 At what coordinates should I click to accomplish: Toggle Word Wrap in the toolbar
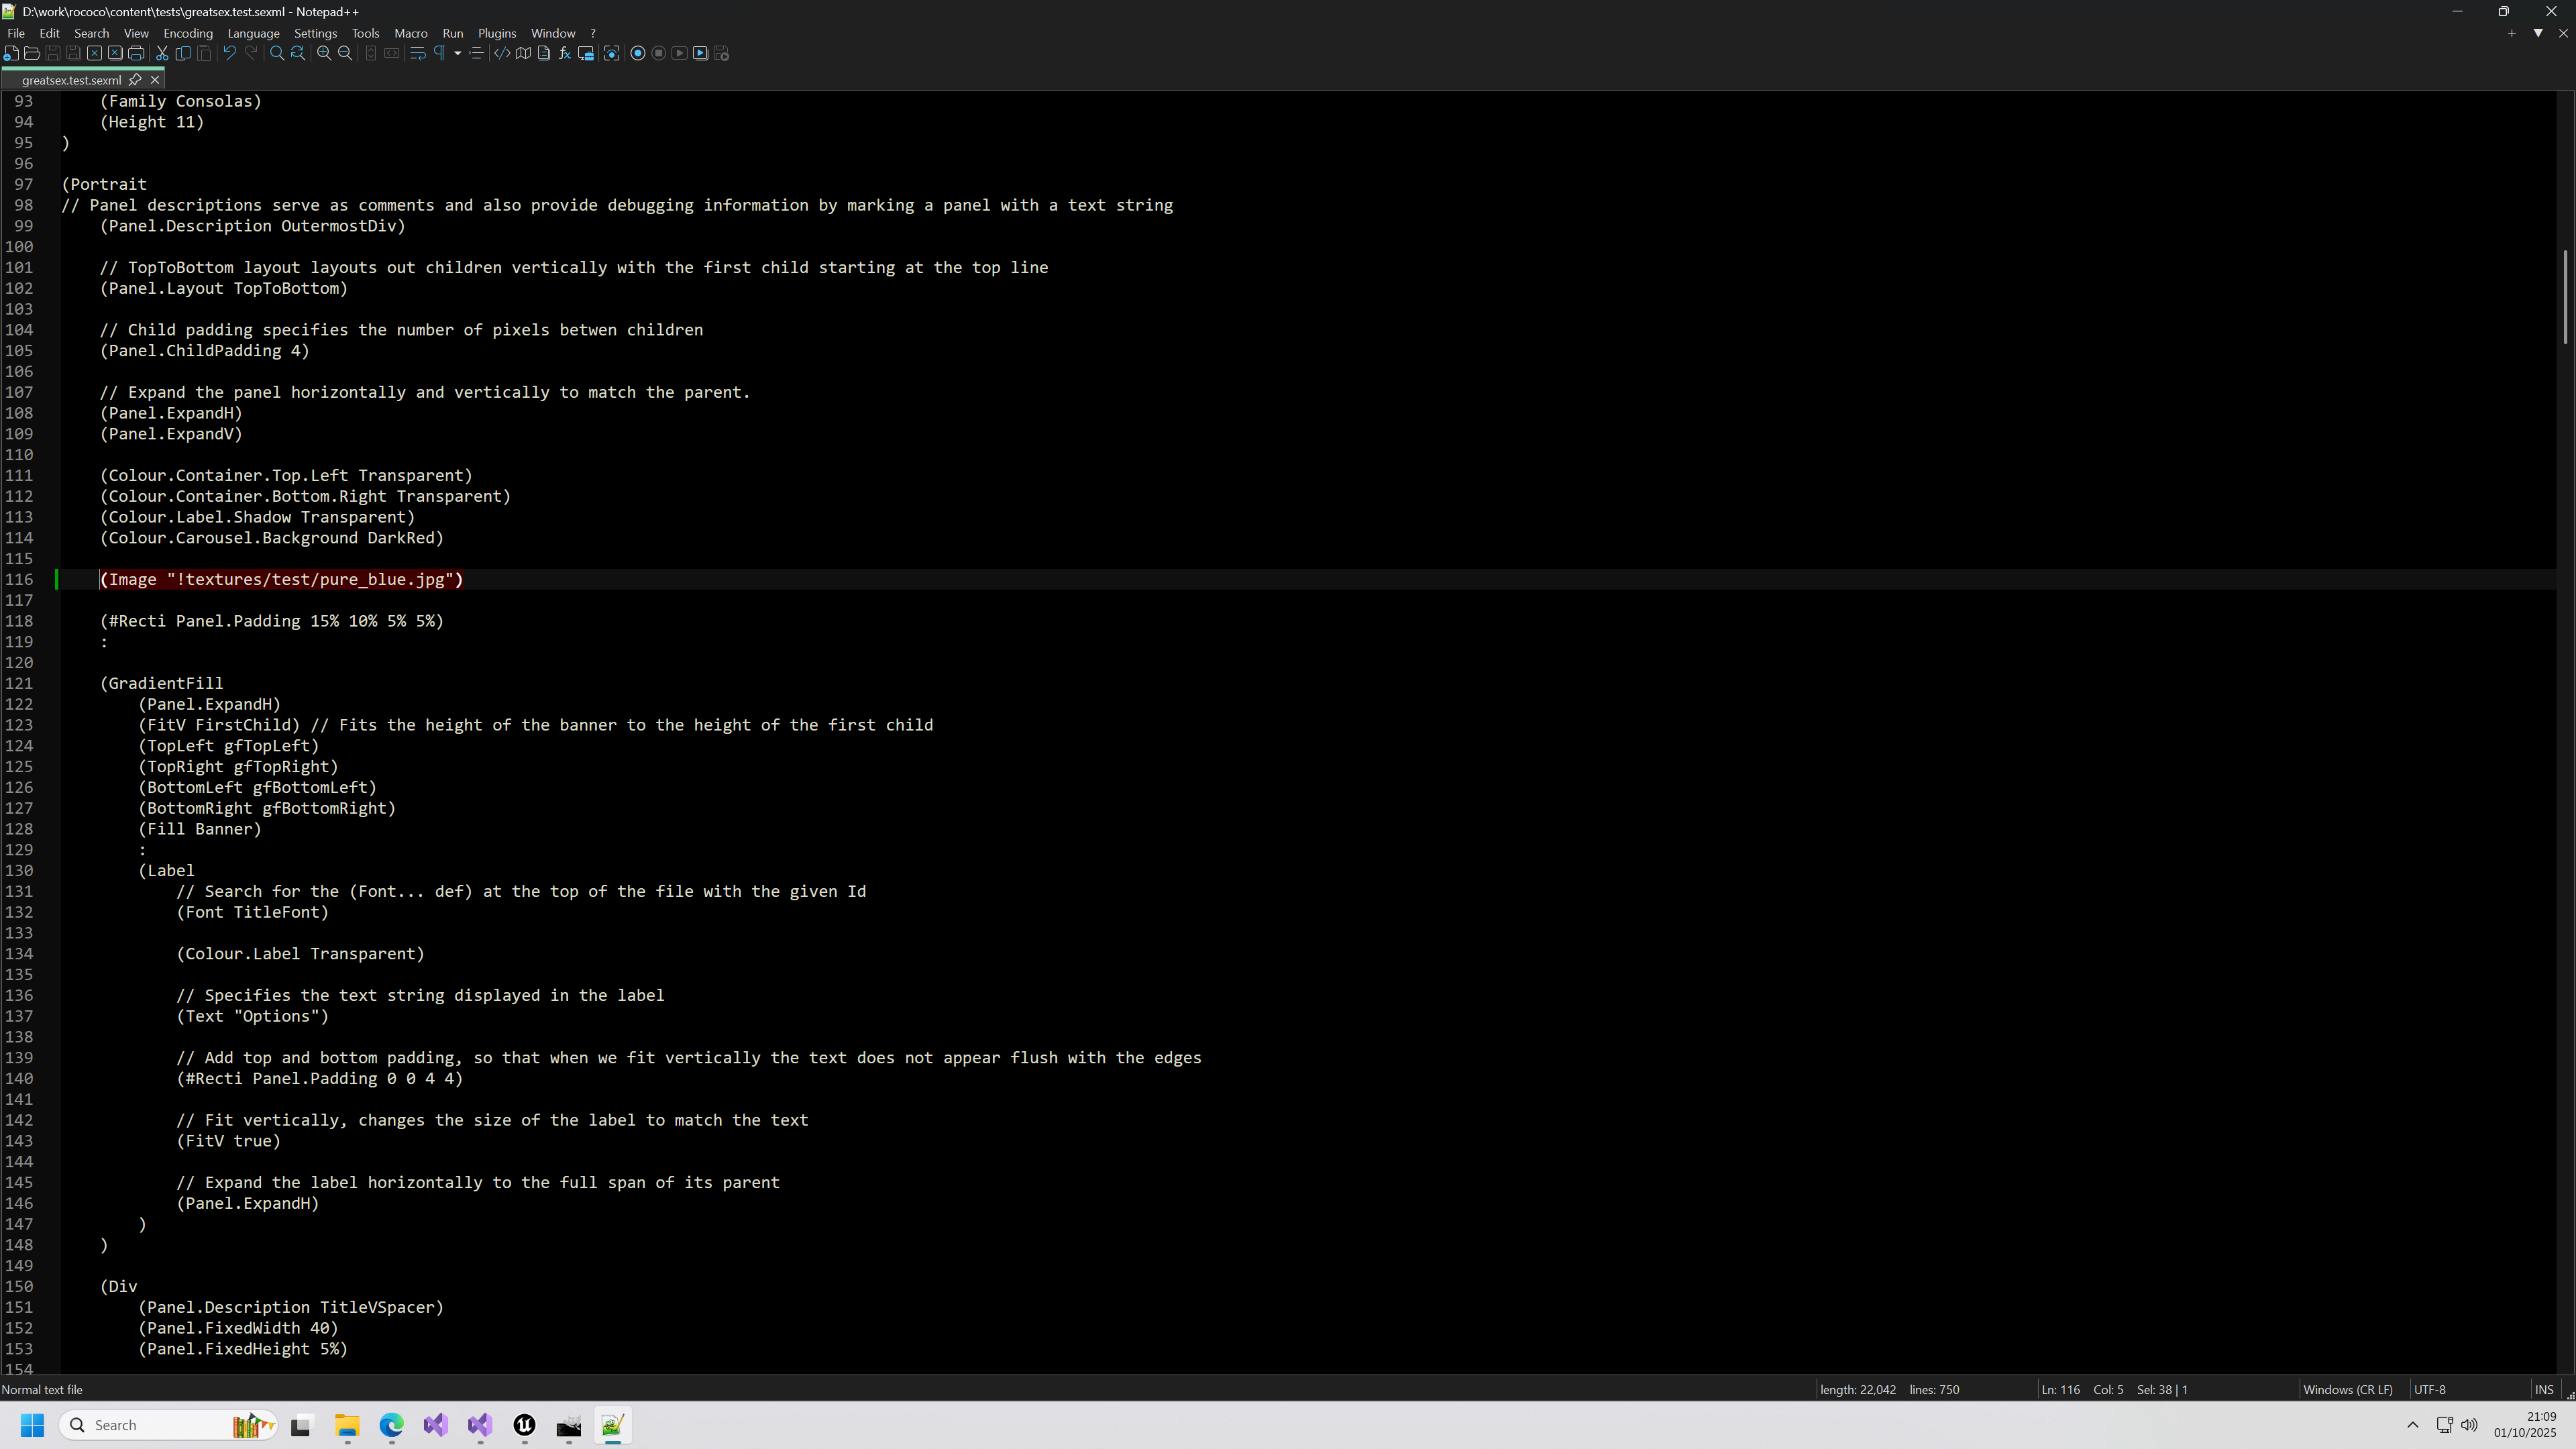coord(418,54)
